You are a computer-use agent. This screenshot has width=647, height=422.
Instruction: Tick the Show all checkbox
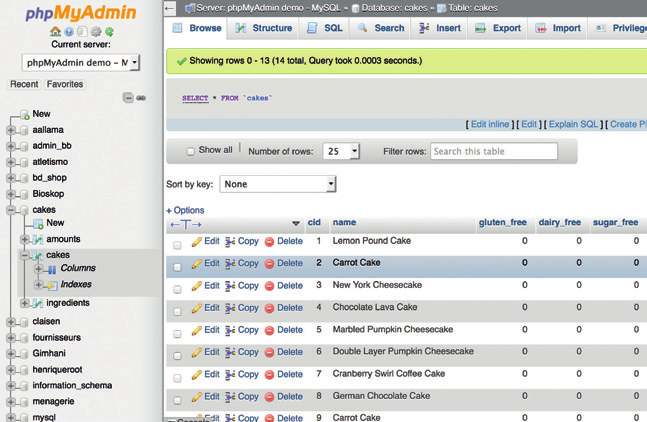click(x=190, y=151)
